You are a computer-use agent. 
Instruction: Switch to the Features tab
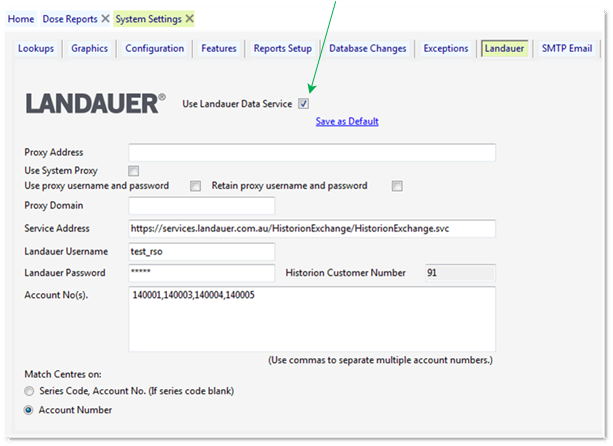coord(219,48)
